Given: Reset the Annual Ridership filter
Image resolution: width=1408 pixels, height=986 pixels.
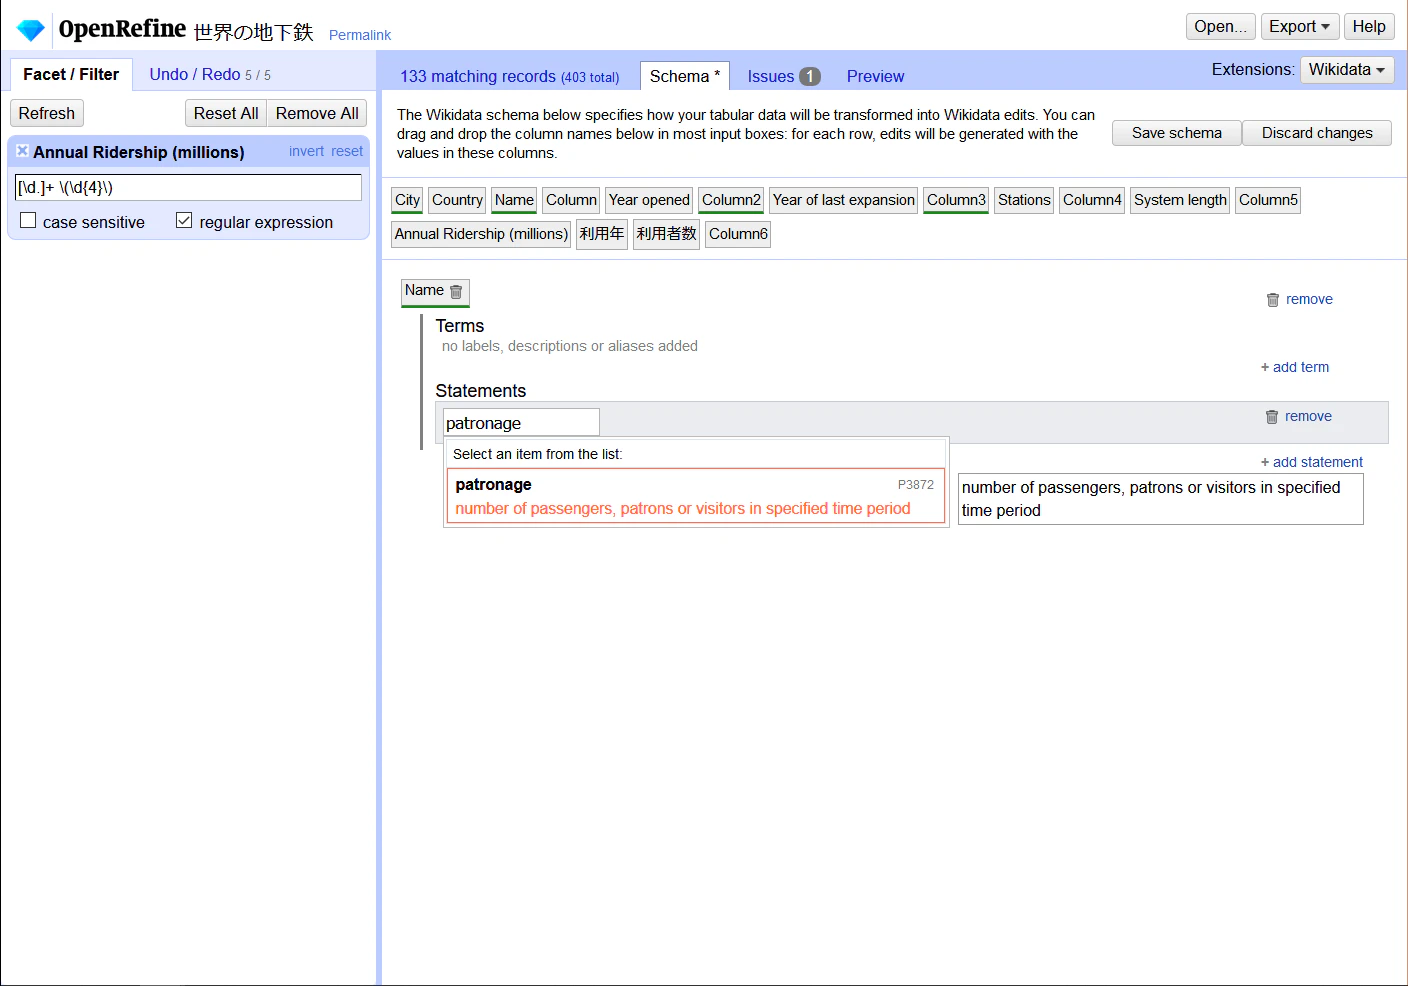Looking at the screenshot, I should coord(347,151).
